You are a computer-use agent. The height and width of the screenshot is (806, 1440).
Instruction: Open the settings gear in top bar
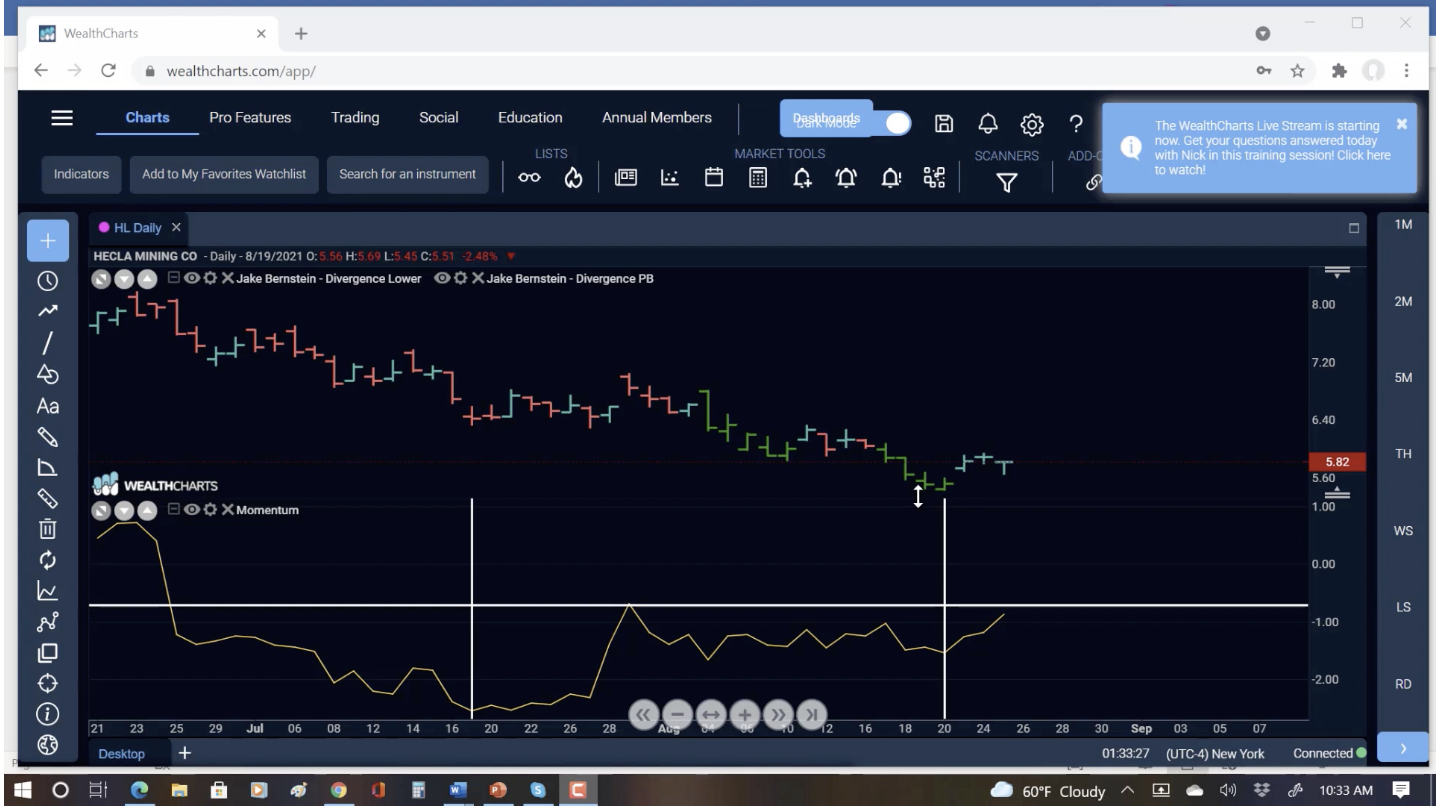click(x=1032, y=124)
